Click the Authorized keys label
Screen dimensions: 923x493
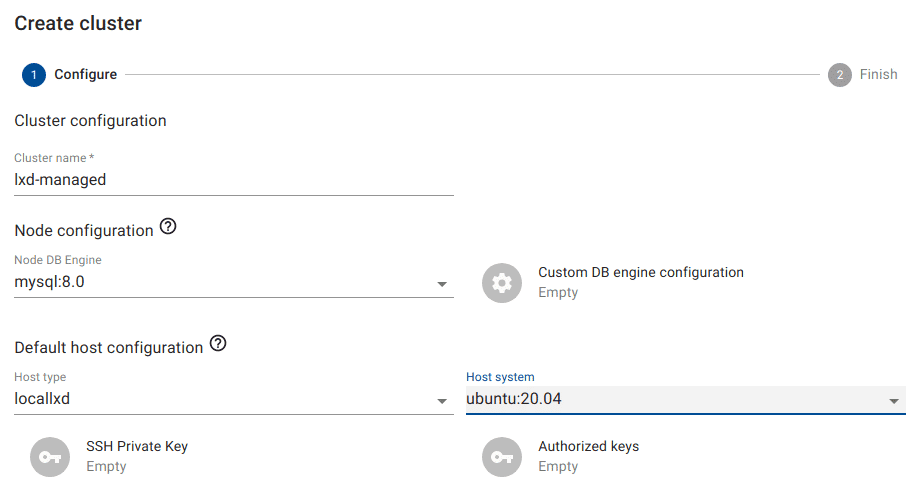coord(588,446)
